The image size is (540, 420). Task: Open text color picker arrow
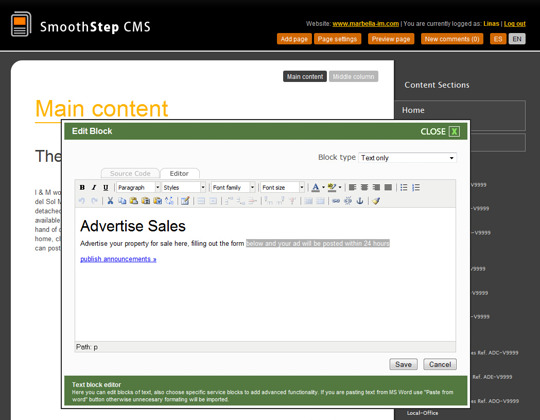click(x=323, y=187)
